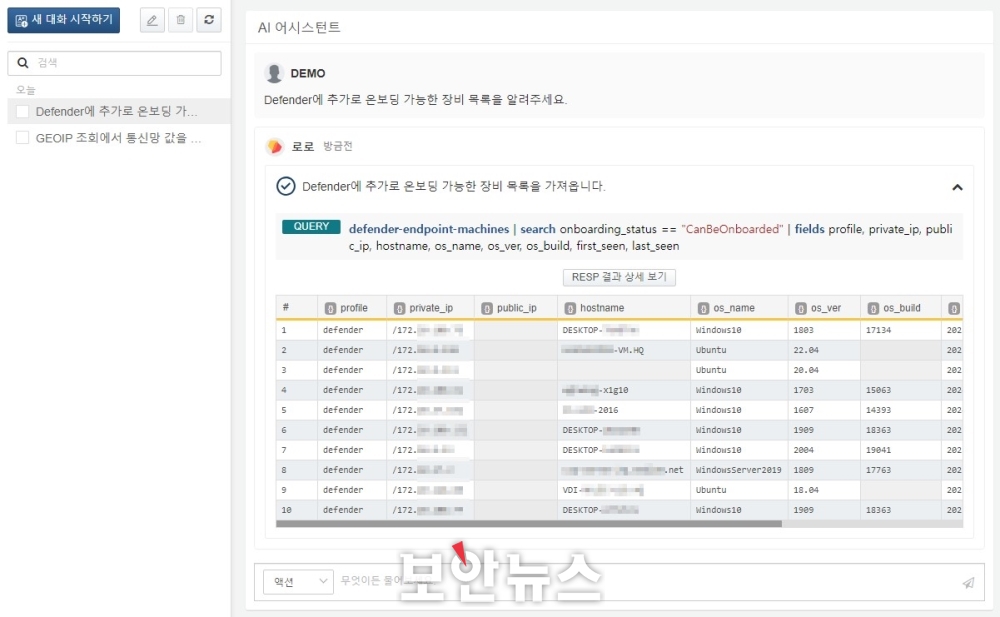This screenshot has width=1000, height=617.
Task: Check the GEOIP 조회 conversation checkbox
Action: click(x=22, y=138)
